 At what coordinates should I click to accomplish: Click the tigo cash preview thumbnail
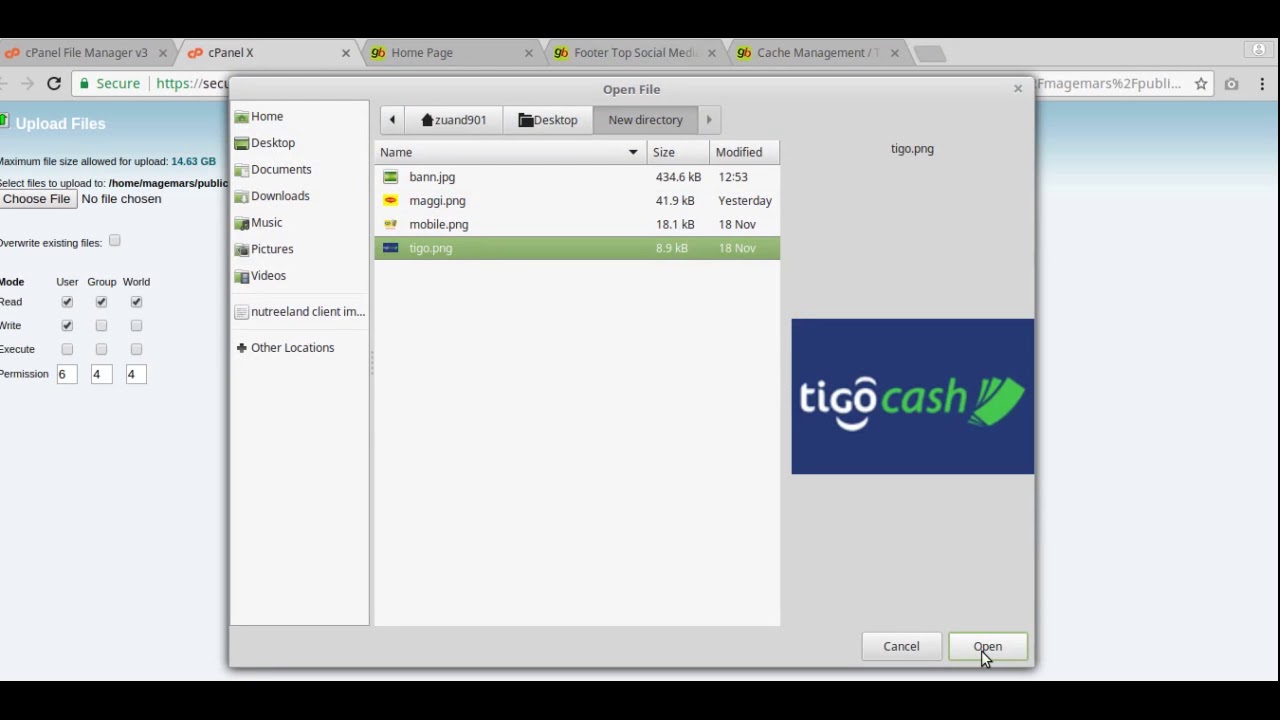912,396
